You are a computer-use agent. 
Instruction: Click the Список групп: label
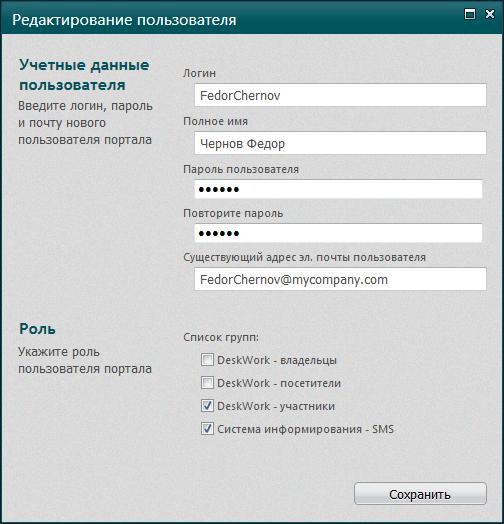pyautogui.click(x=221, y=338)
